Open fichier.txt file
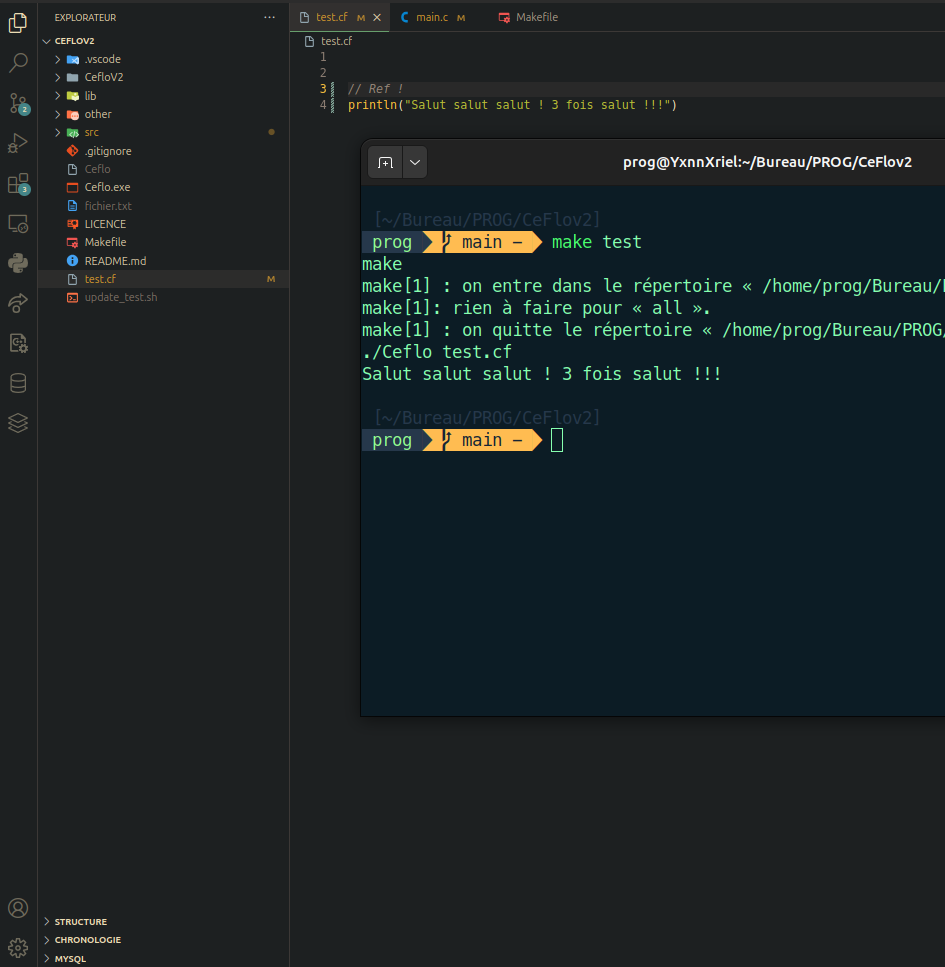 163,206
